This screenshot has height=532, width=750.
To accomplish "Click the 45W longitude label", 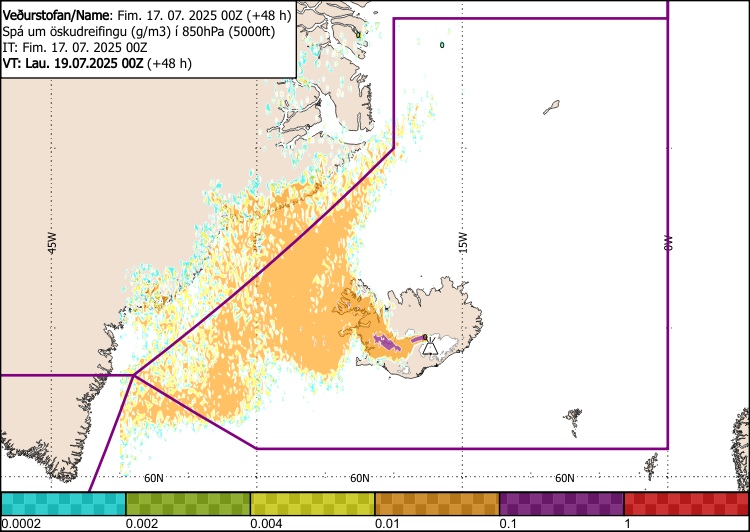I will [52, 243].
